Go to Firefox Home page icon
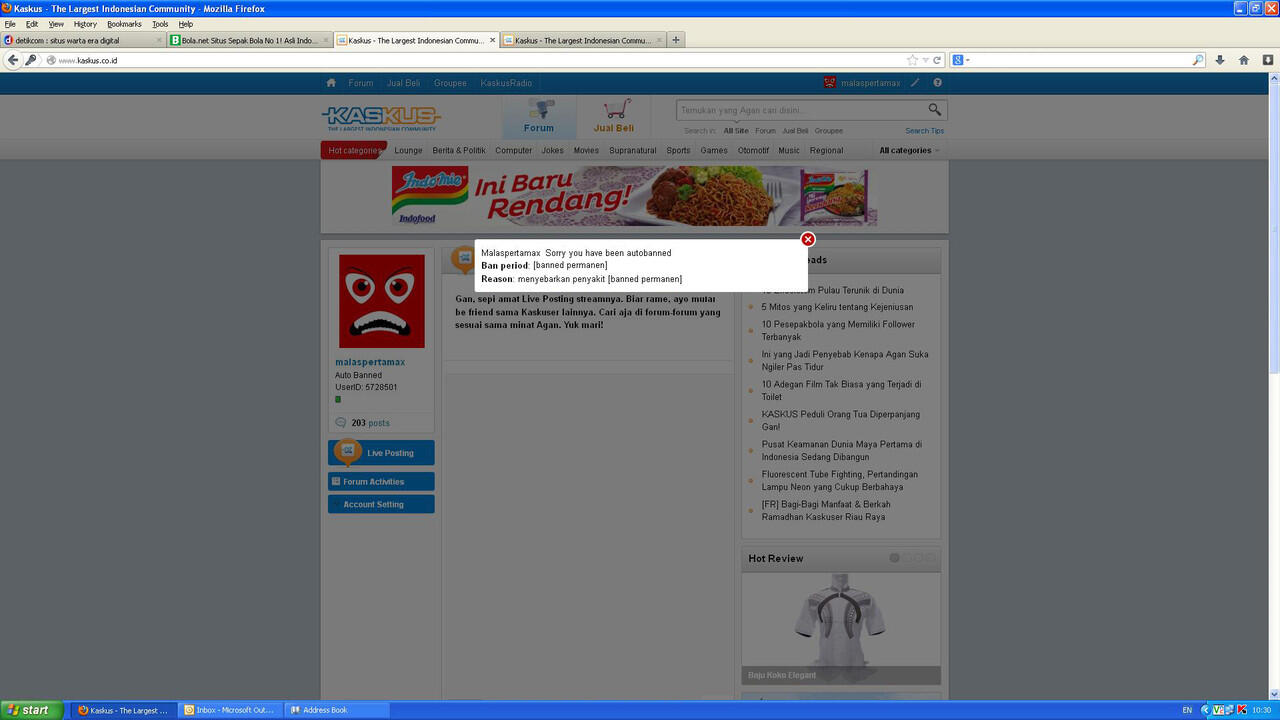The width and height of the screenshot is (1280, 720). click(1244, 60)
